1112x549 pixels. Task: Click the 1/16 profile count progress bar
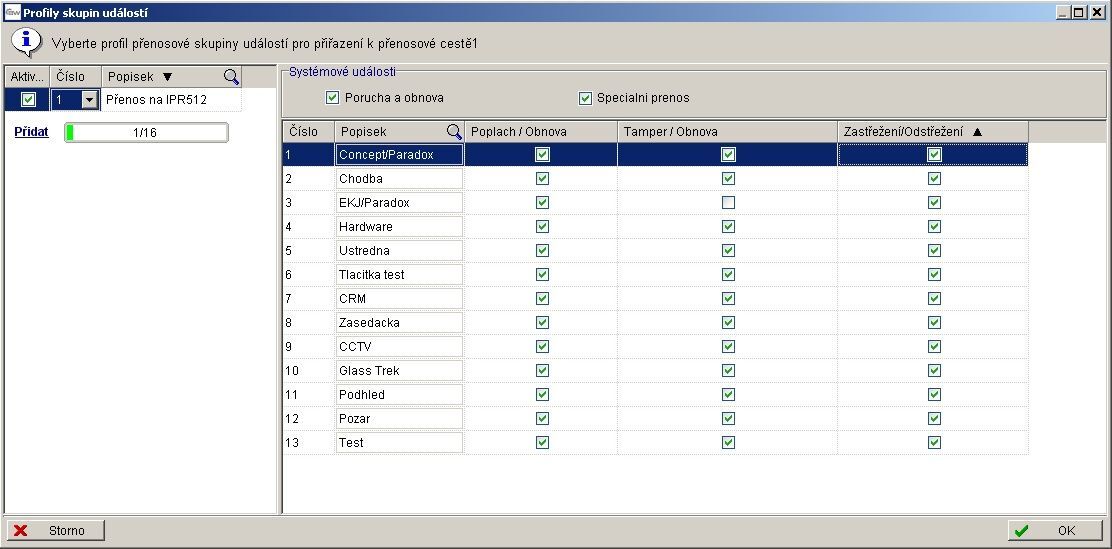(x=146, y=133)
